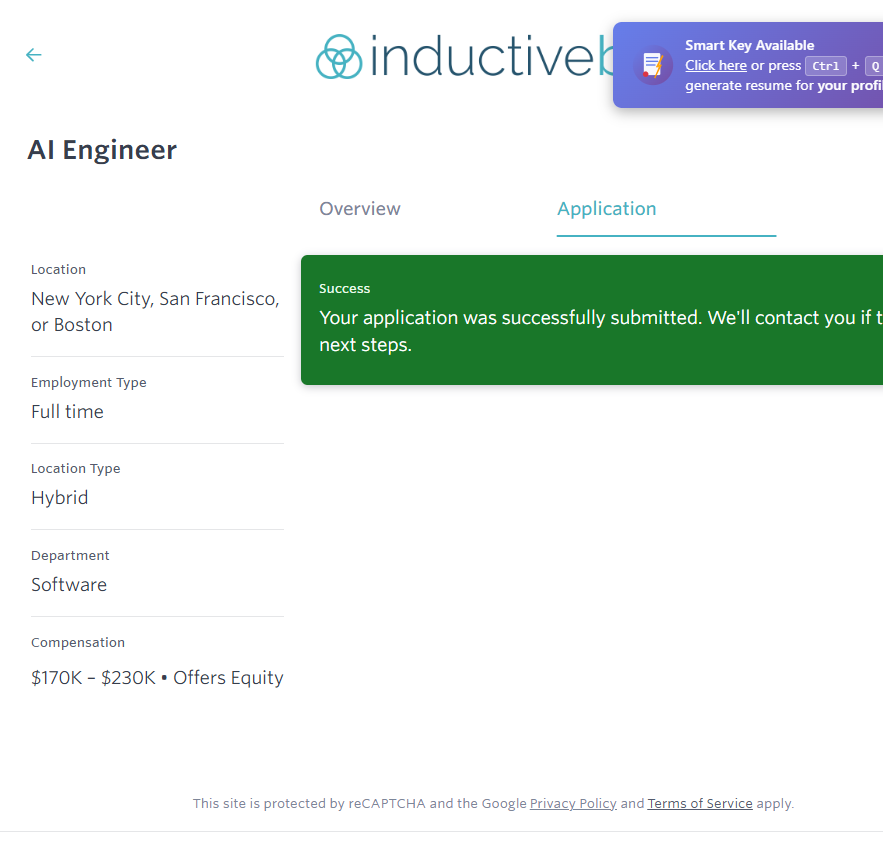Click the Smart Key resume document icon
Screen dimensions: 883x844
(653, 65)
